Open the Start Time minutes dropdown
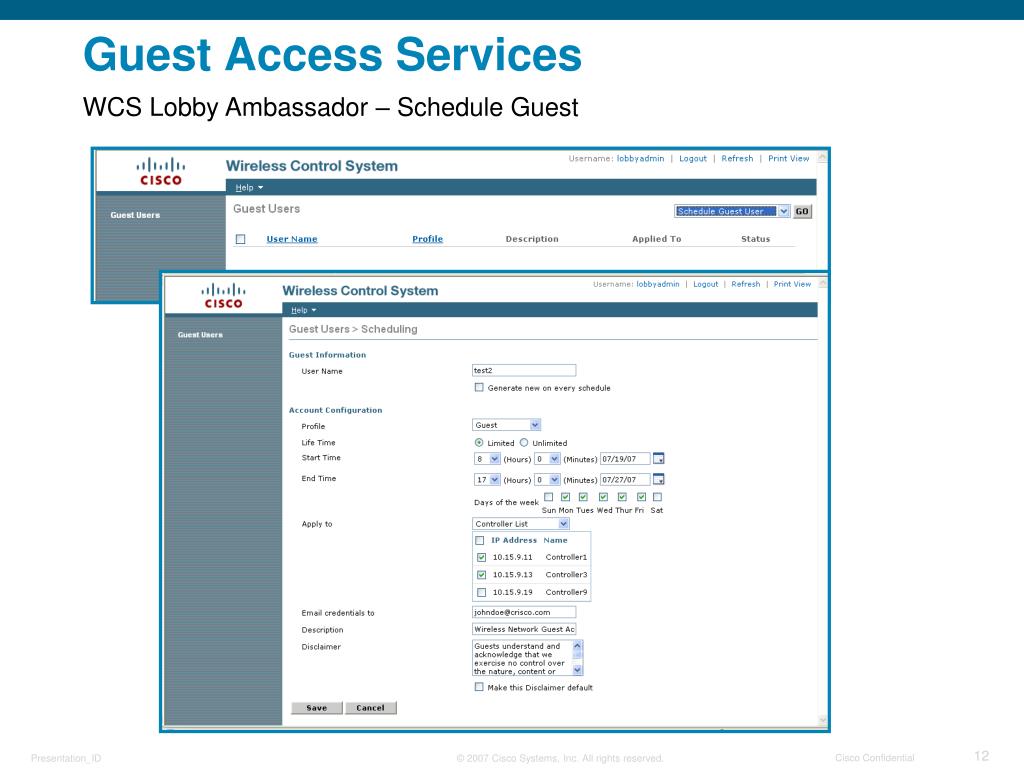The width and height of the screenshot is (1024, 768). click(x=547, y=459)
